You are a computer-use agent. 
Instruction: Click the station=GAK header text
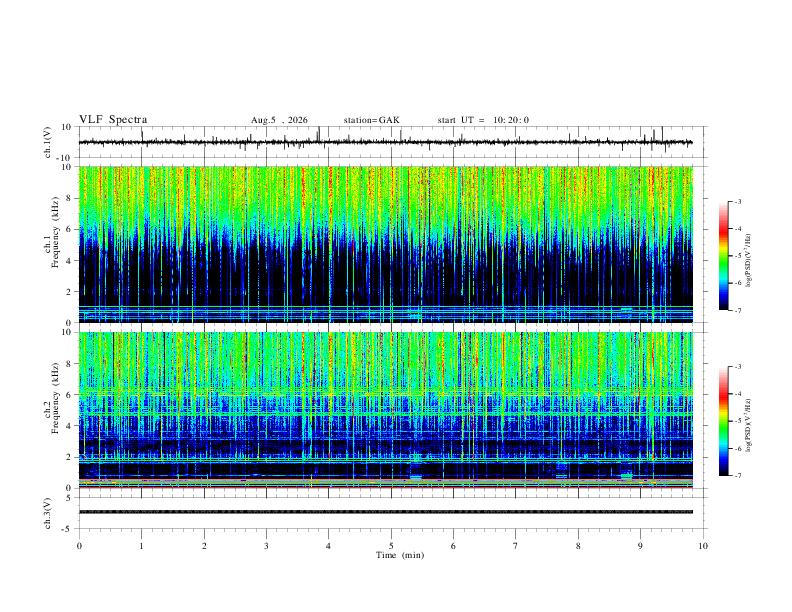click(x=371, y=120)
